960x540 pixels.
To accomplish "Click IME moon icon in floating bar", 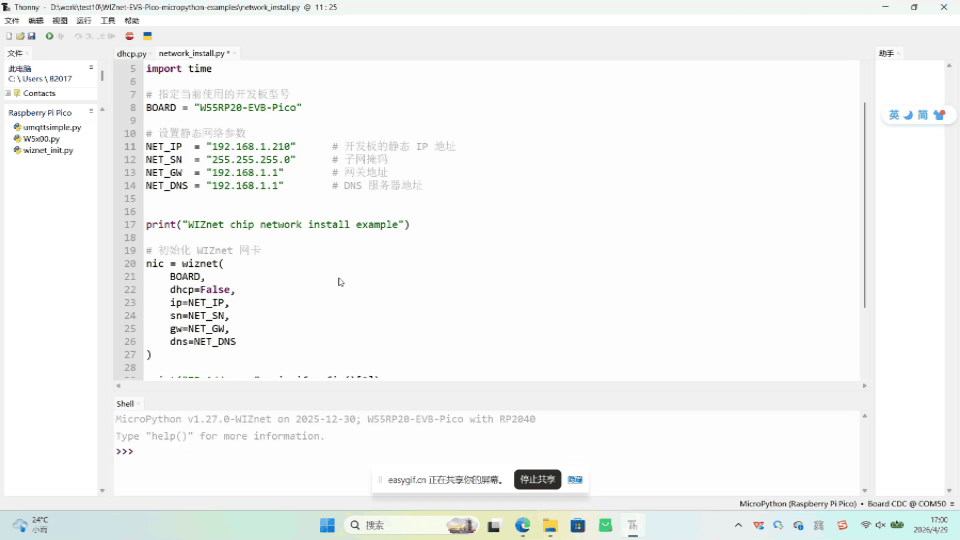I will pos(909,115).
